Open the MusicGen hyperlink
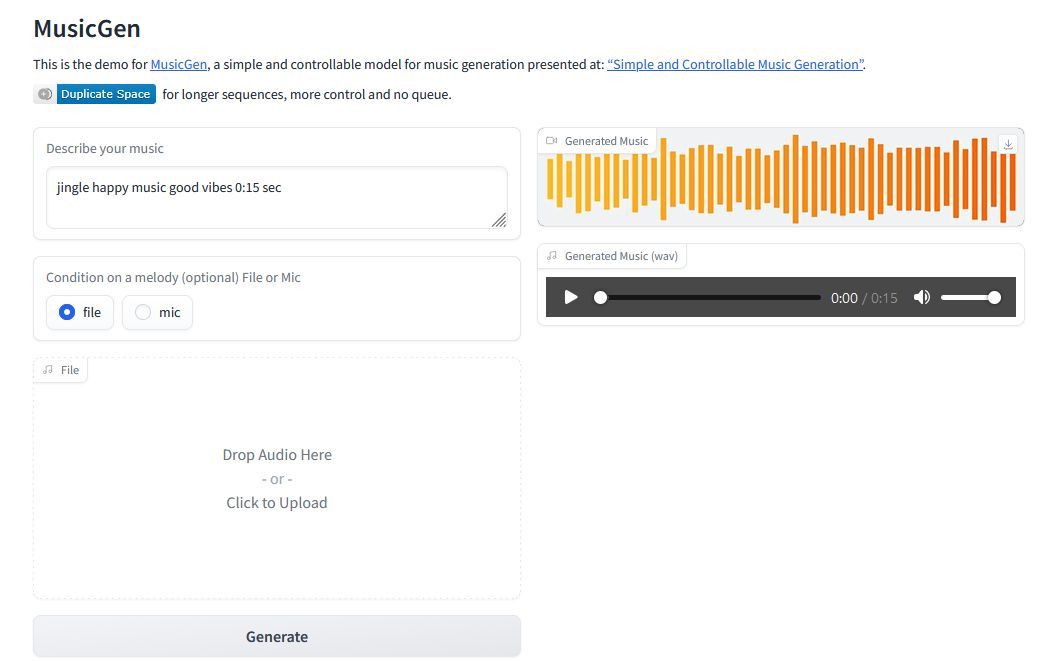 click(x=178, y=65)
